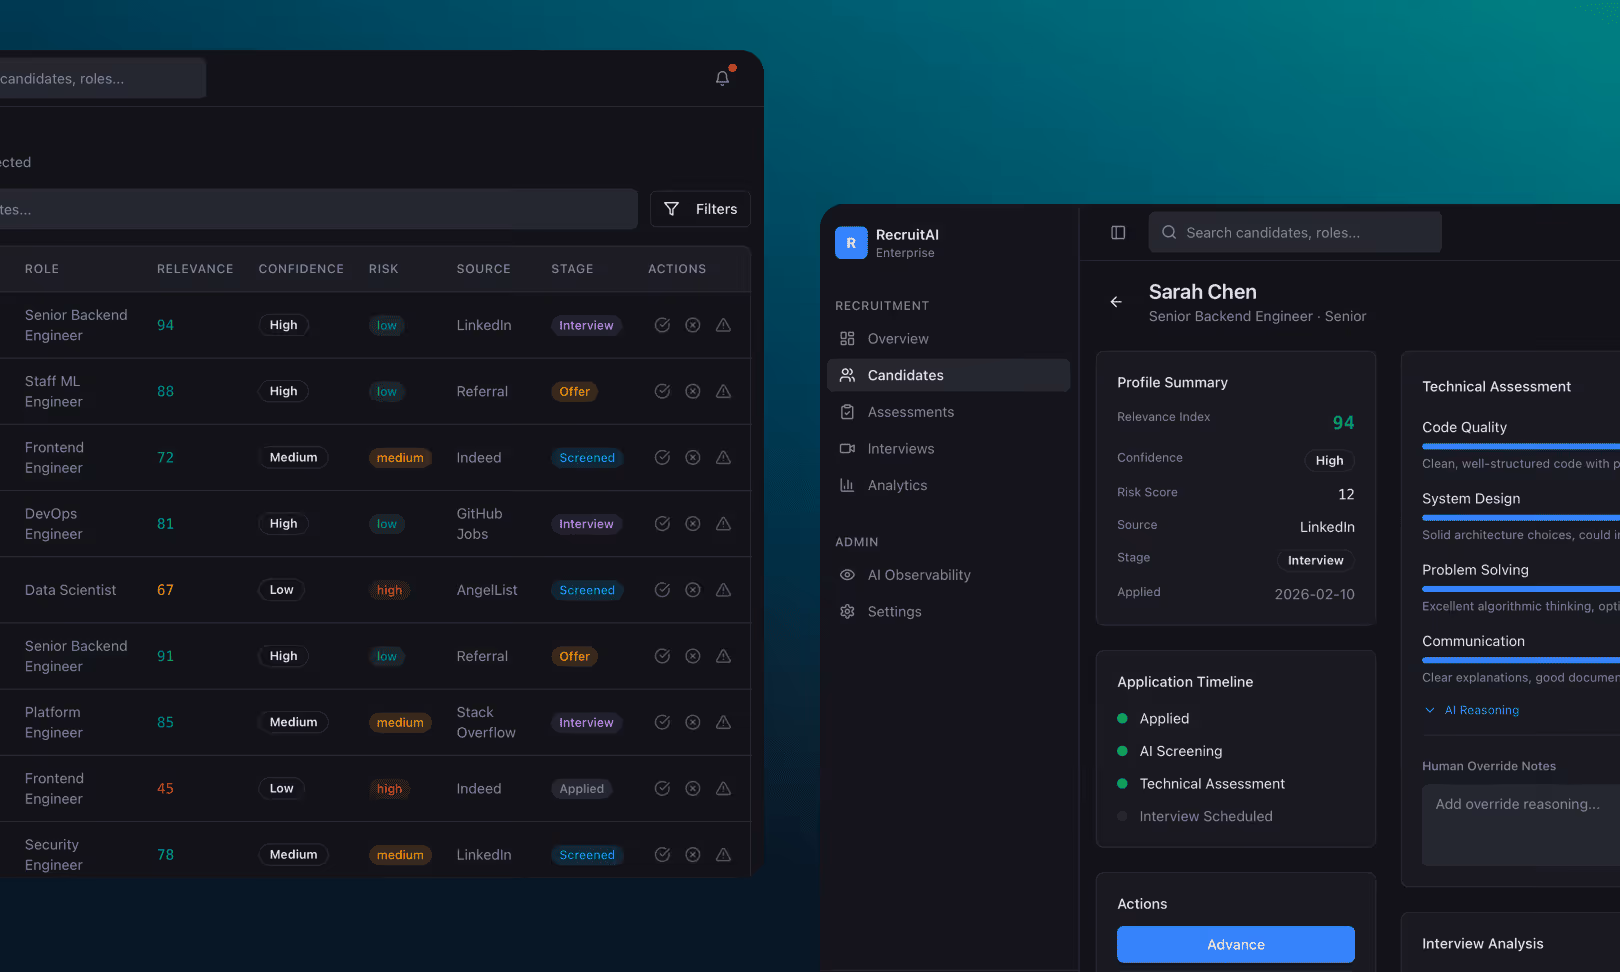Approve the Senior Backend Engineer 94 row
The height and width of the screenshot is (972, 1620).
662,325
